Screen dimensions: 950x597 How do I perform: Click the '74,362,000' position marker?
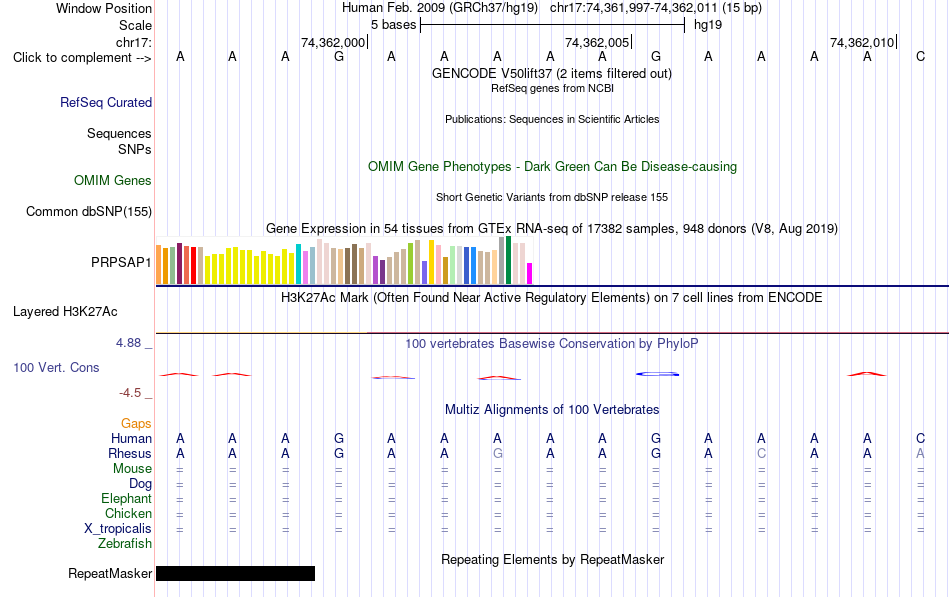(333, 42)
